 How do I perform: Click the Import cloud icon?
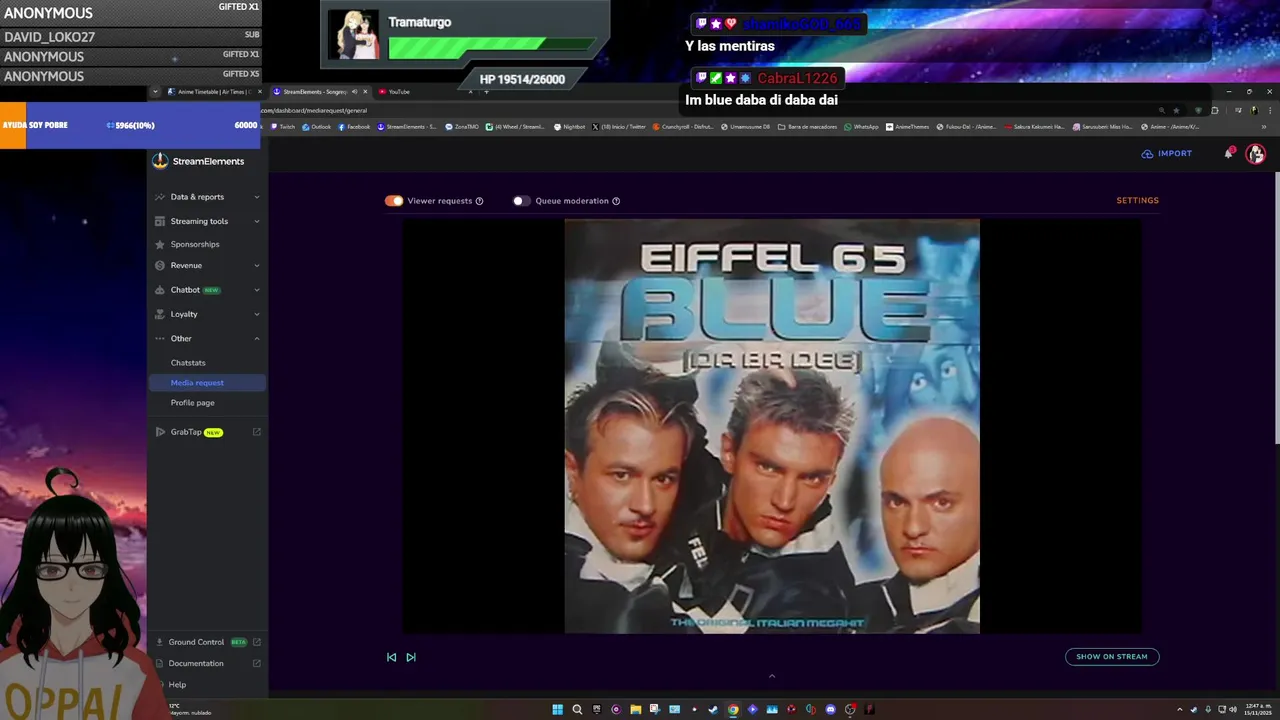click(1147, 154)
